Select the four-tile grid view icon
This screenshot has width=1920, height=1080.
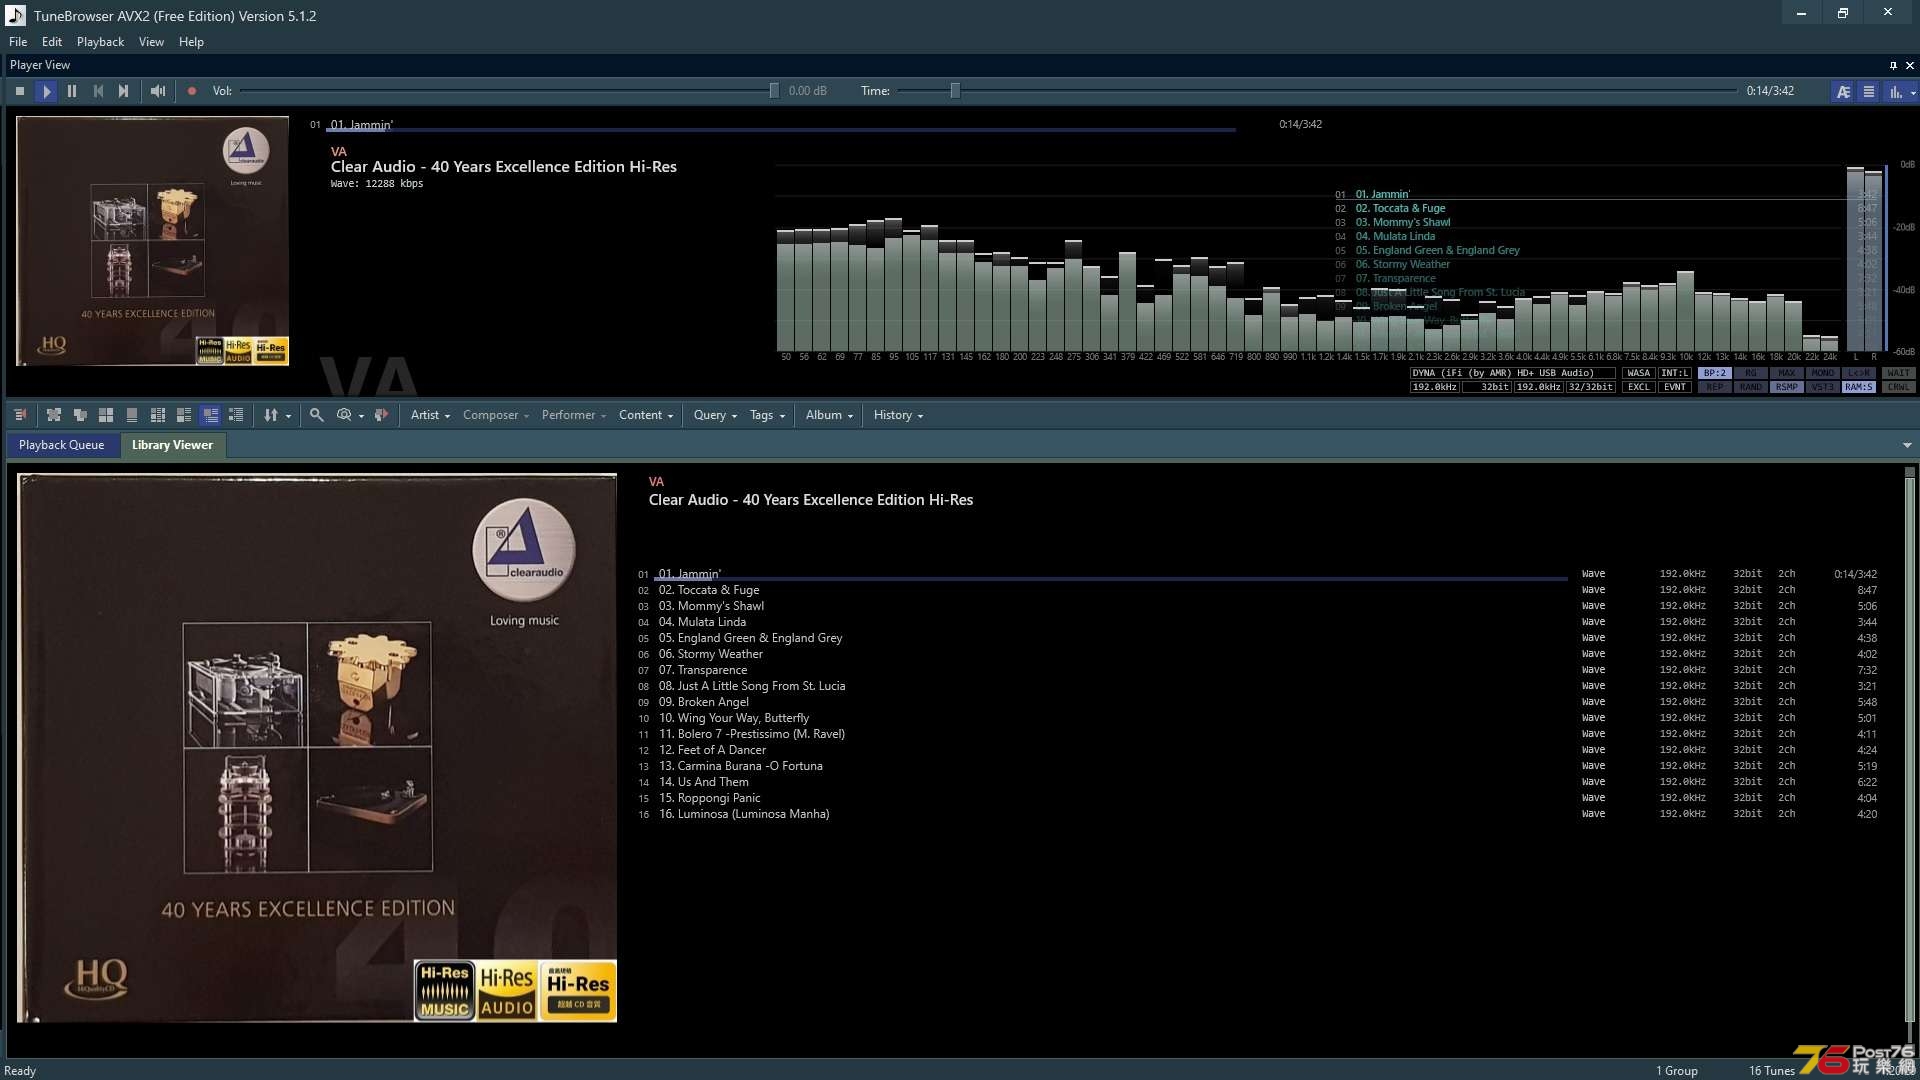click(x=106, y=415)
